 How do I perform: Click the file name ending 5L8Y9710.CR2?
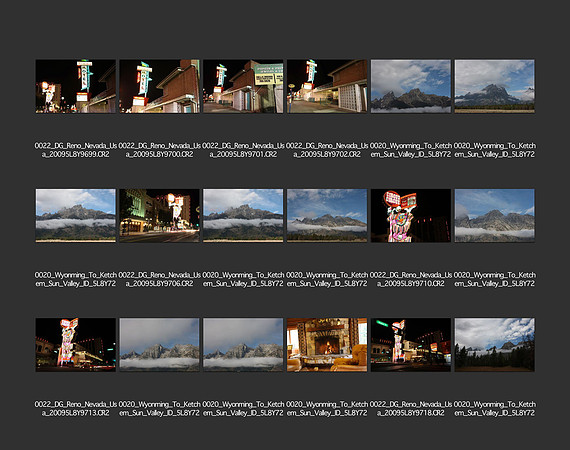click(411, 279)
